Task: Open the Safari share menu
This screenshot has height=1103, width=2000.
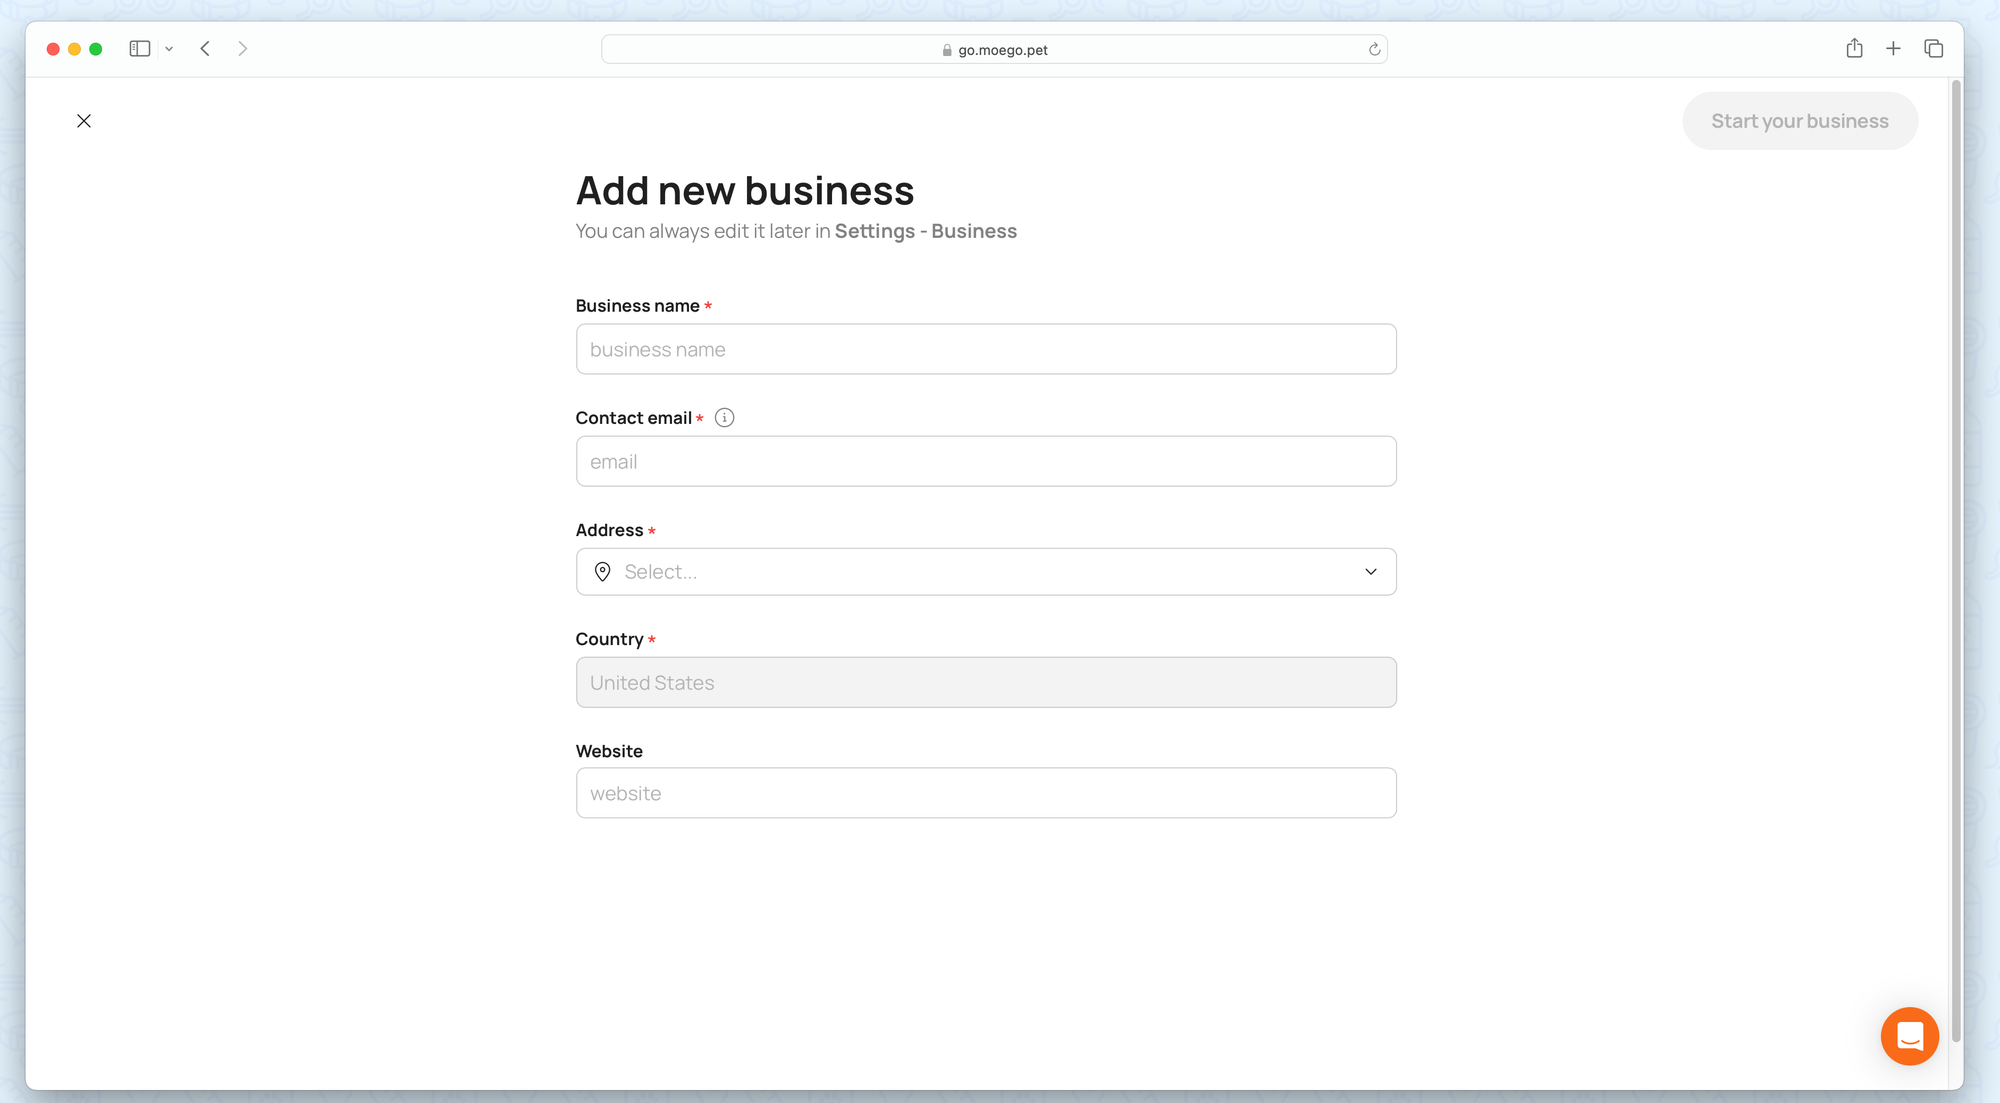Action: point(1854,49)
